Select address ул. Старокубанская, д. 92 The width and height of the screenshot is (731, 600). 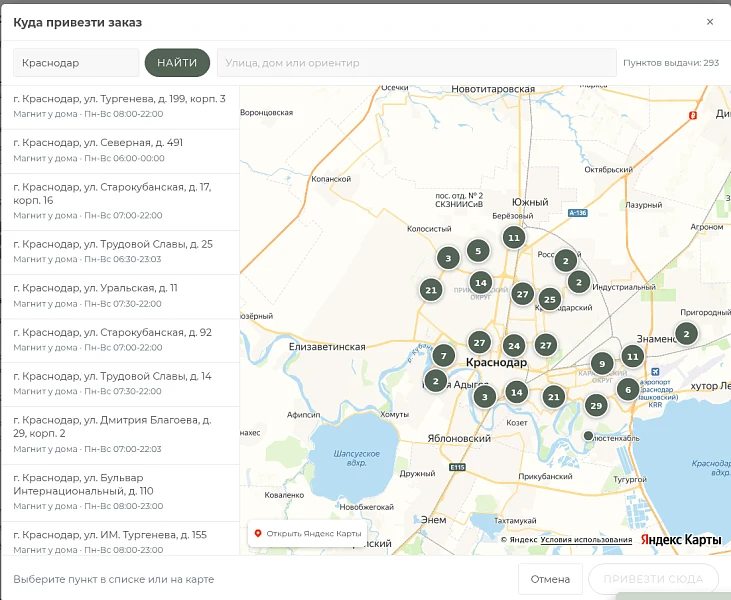pyautogui.click(x=120, y=340)
